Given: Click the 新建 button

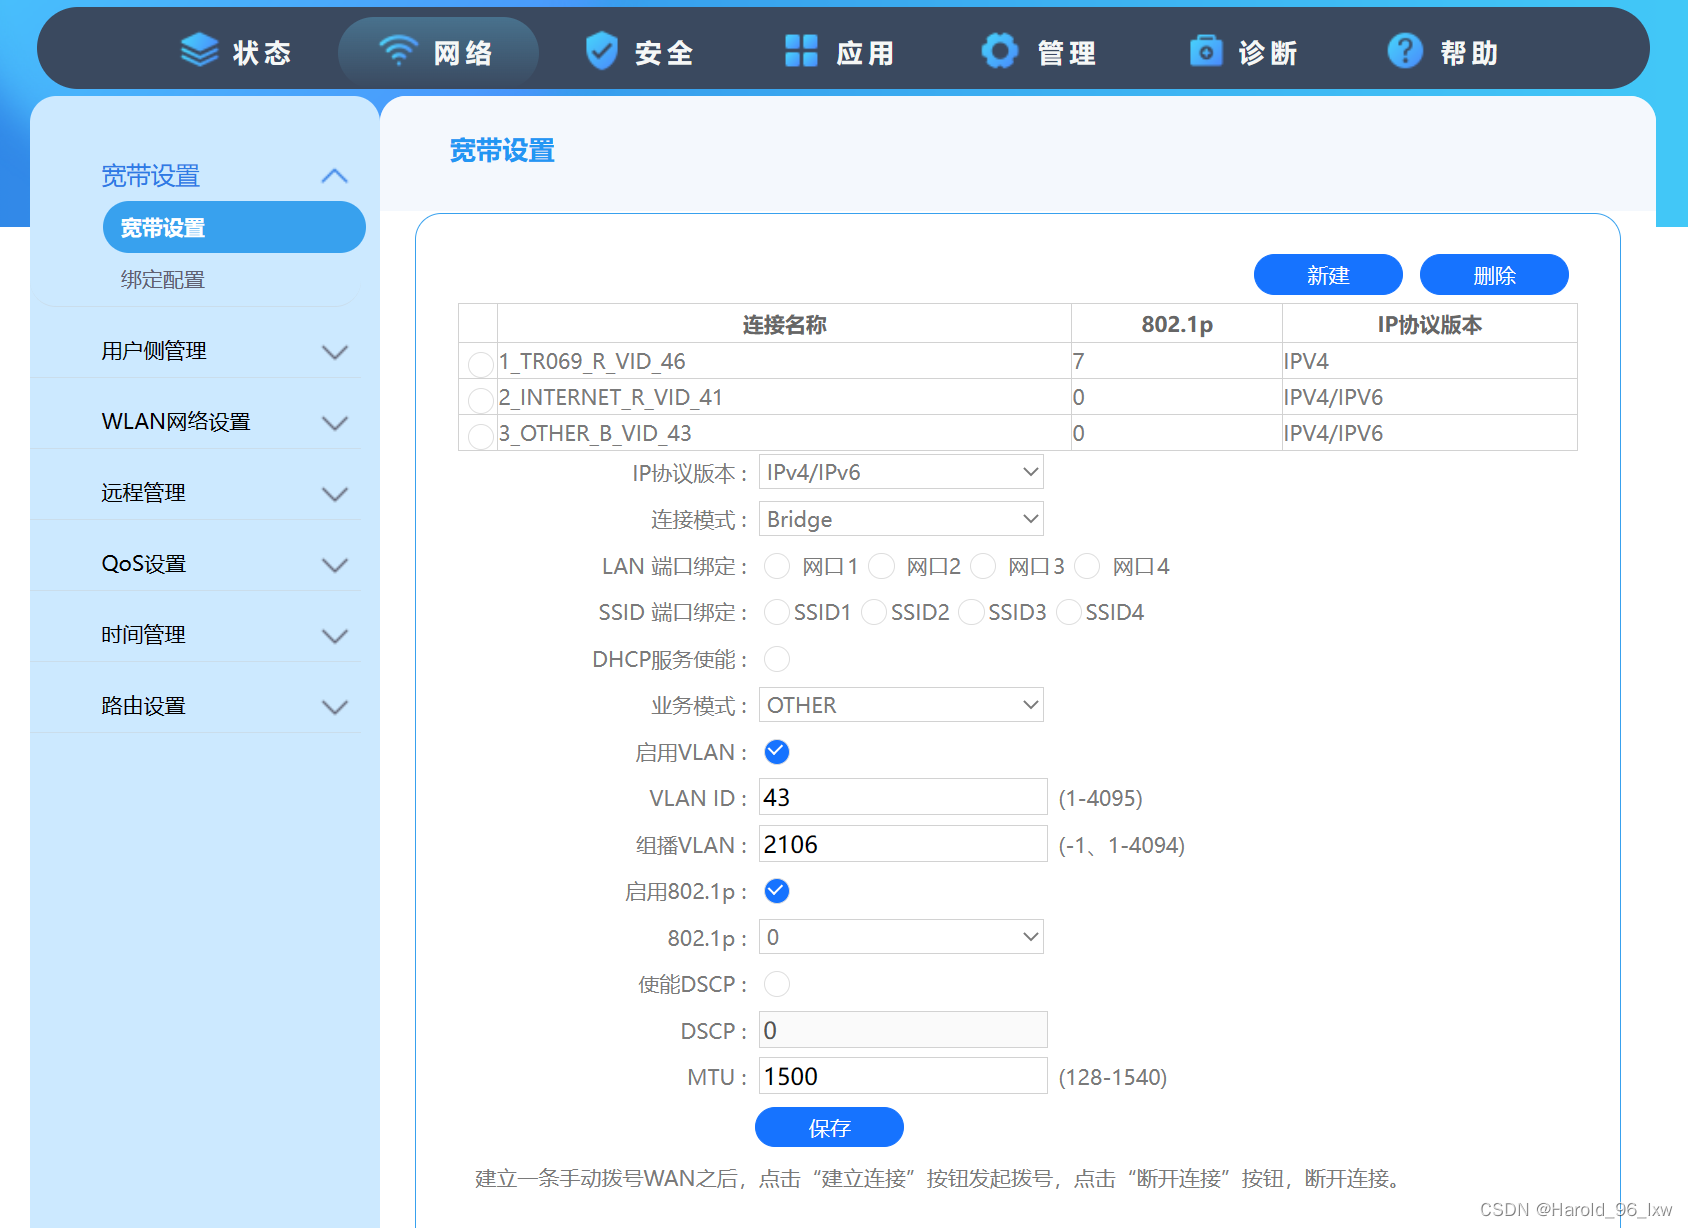Looking at the screenshot, I should [x=1328, y=275].
